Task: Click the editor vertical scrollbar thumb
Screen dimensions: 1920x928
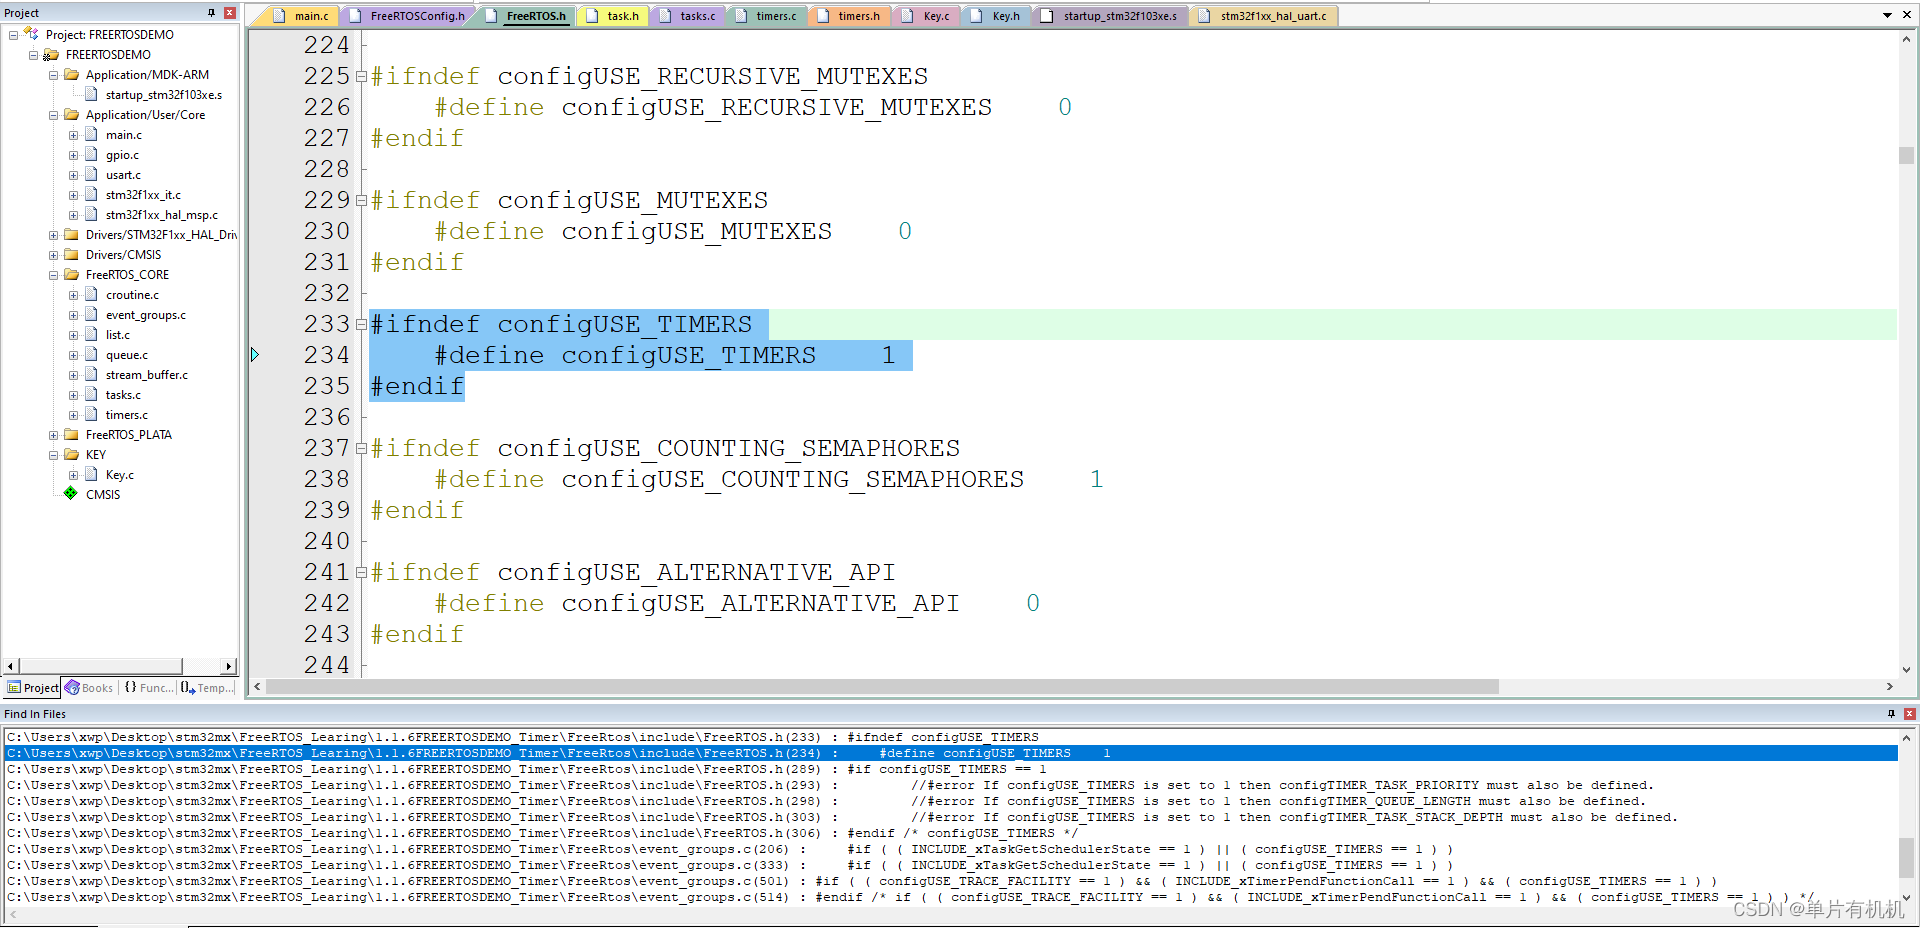Action: pyautogui.click(x=1906, y=155)
